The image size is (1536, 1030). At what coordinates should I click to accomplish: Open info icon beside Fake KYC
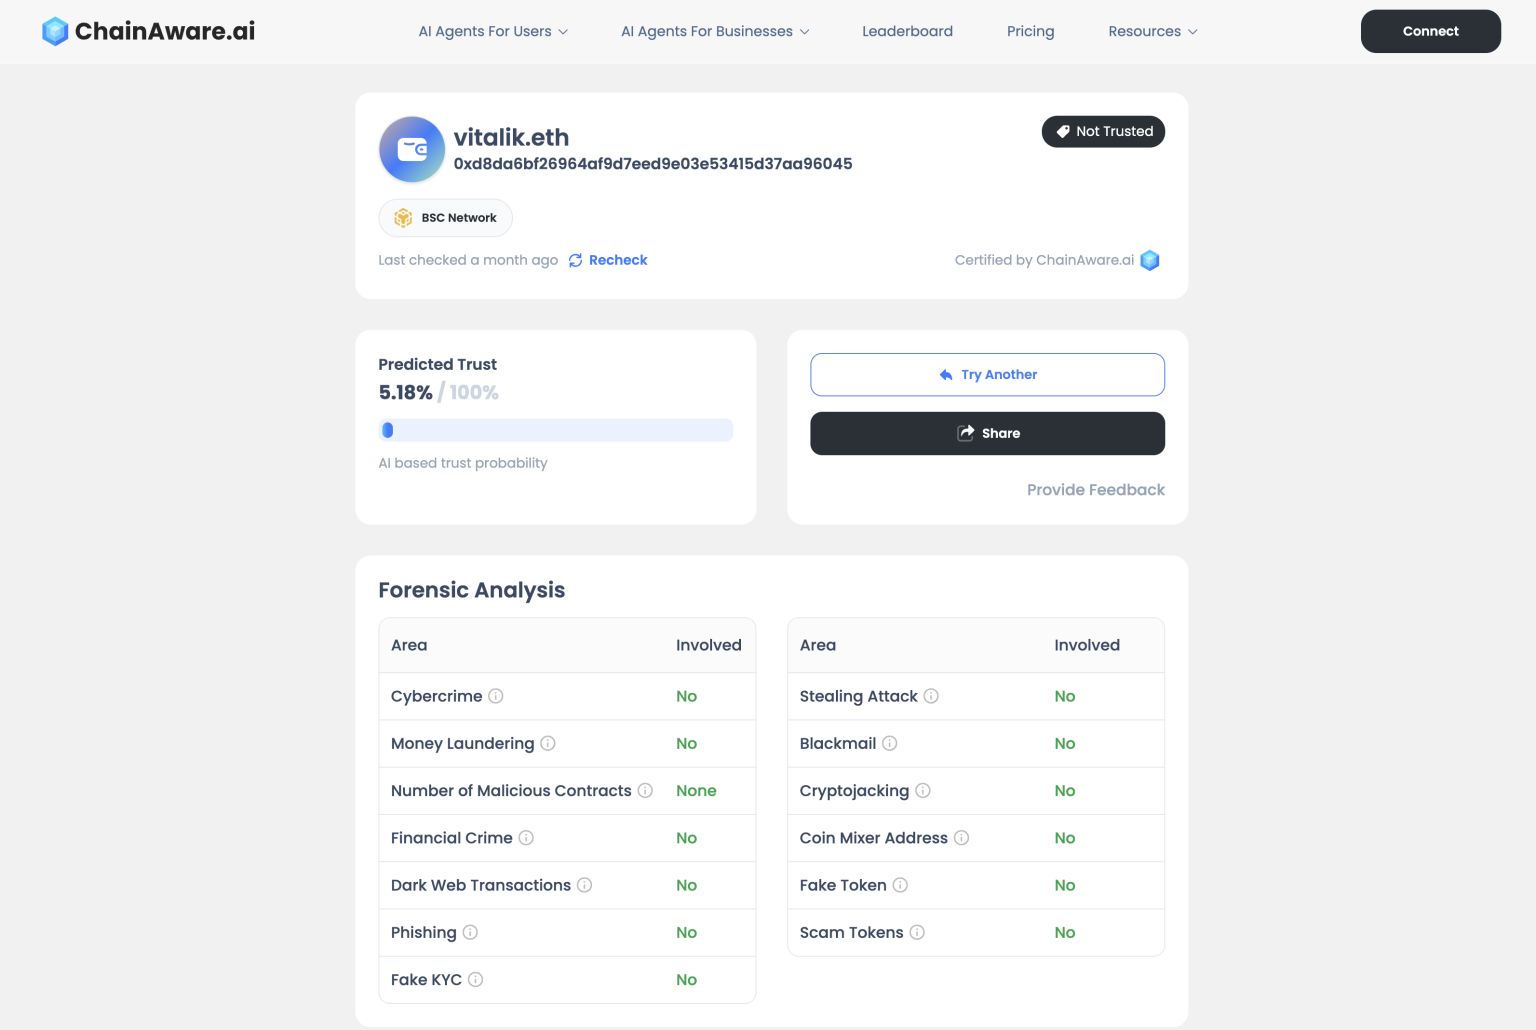(x=476, y=980)
